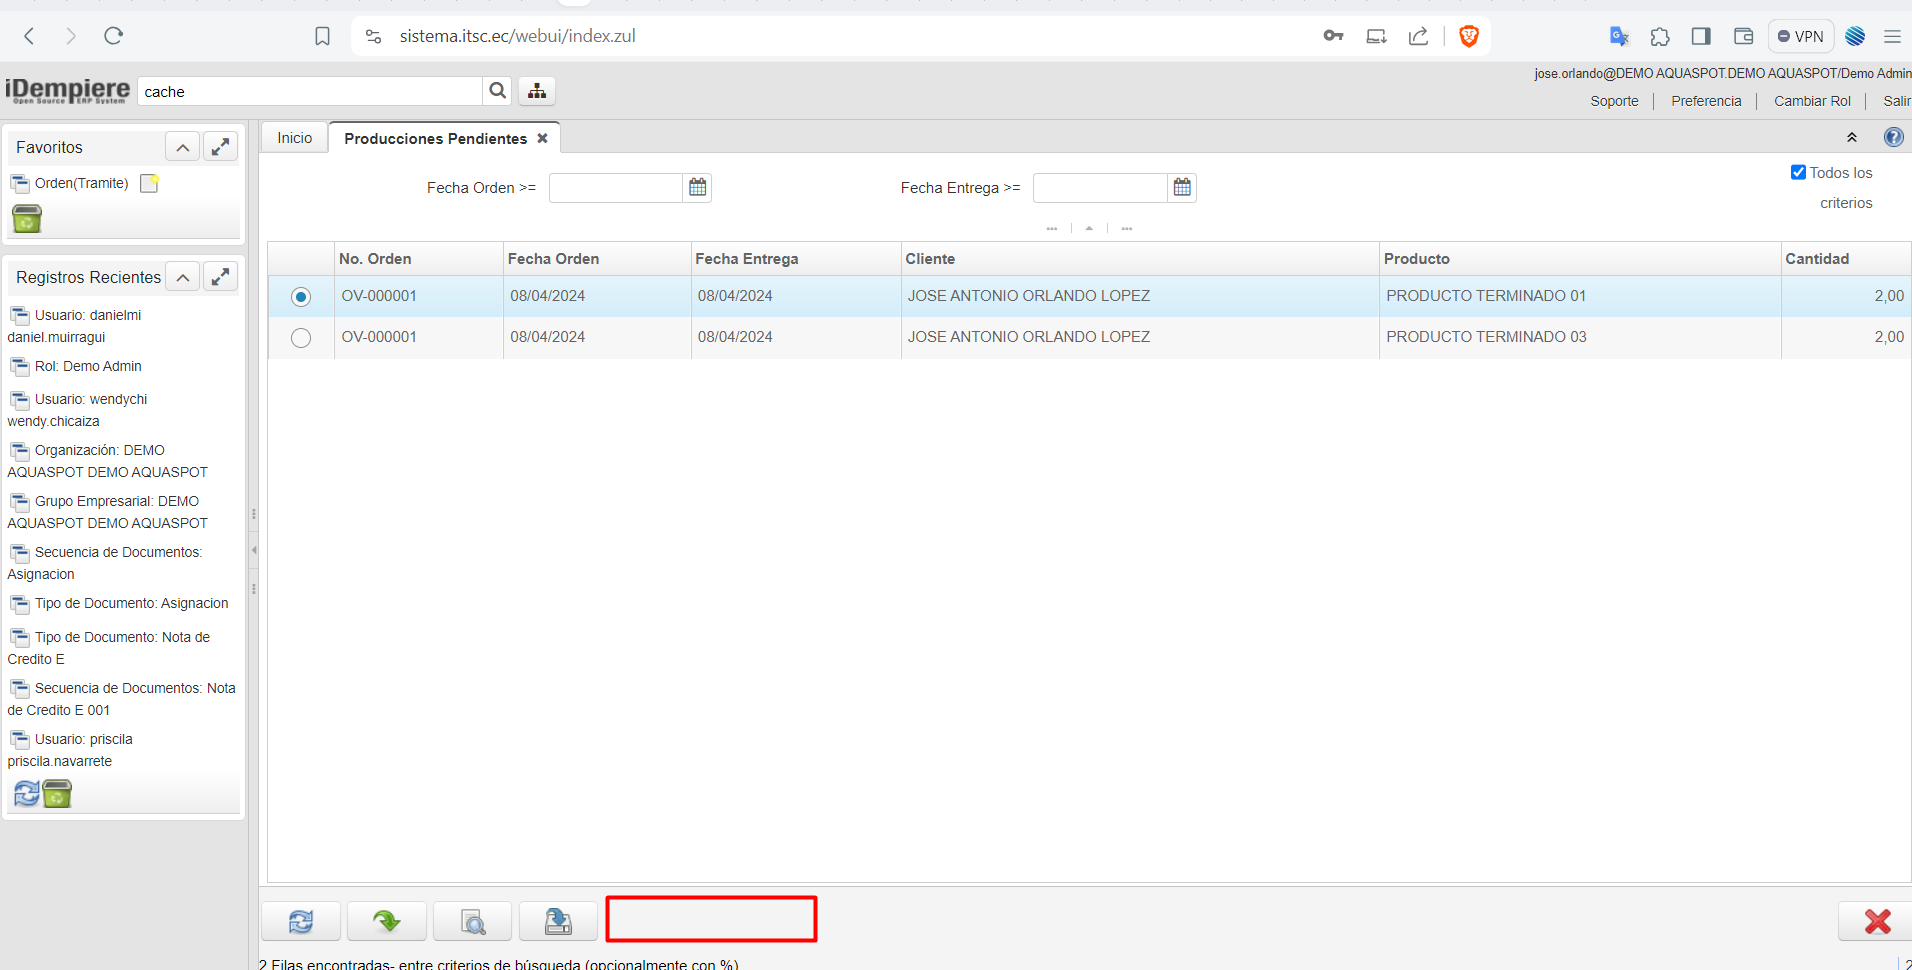The height and width of the screenshot is (970, 1912).
Task: Click the Cambiar Rol link
Action: click(1811, 101)
